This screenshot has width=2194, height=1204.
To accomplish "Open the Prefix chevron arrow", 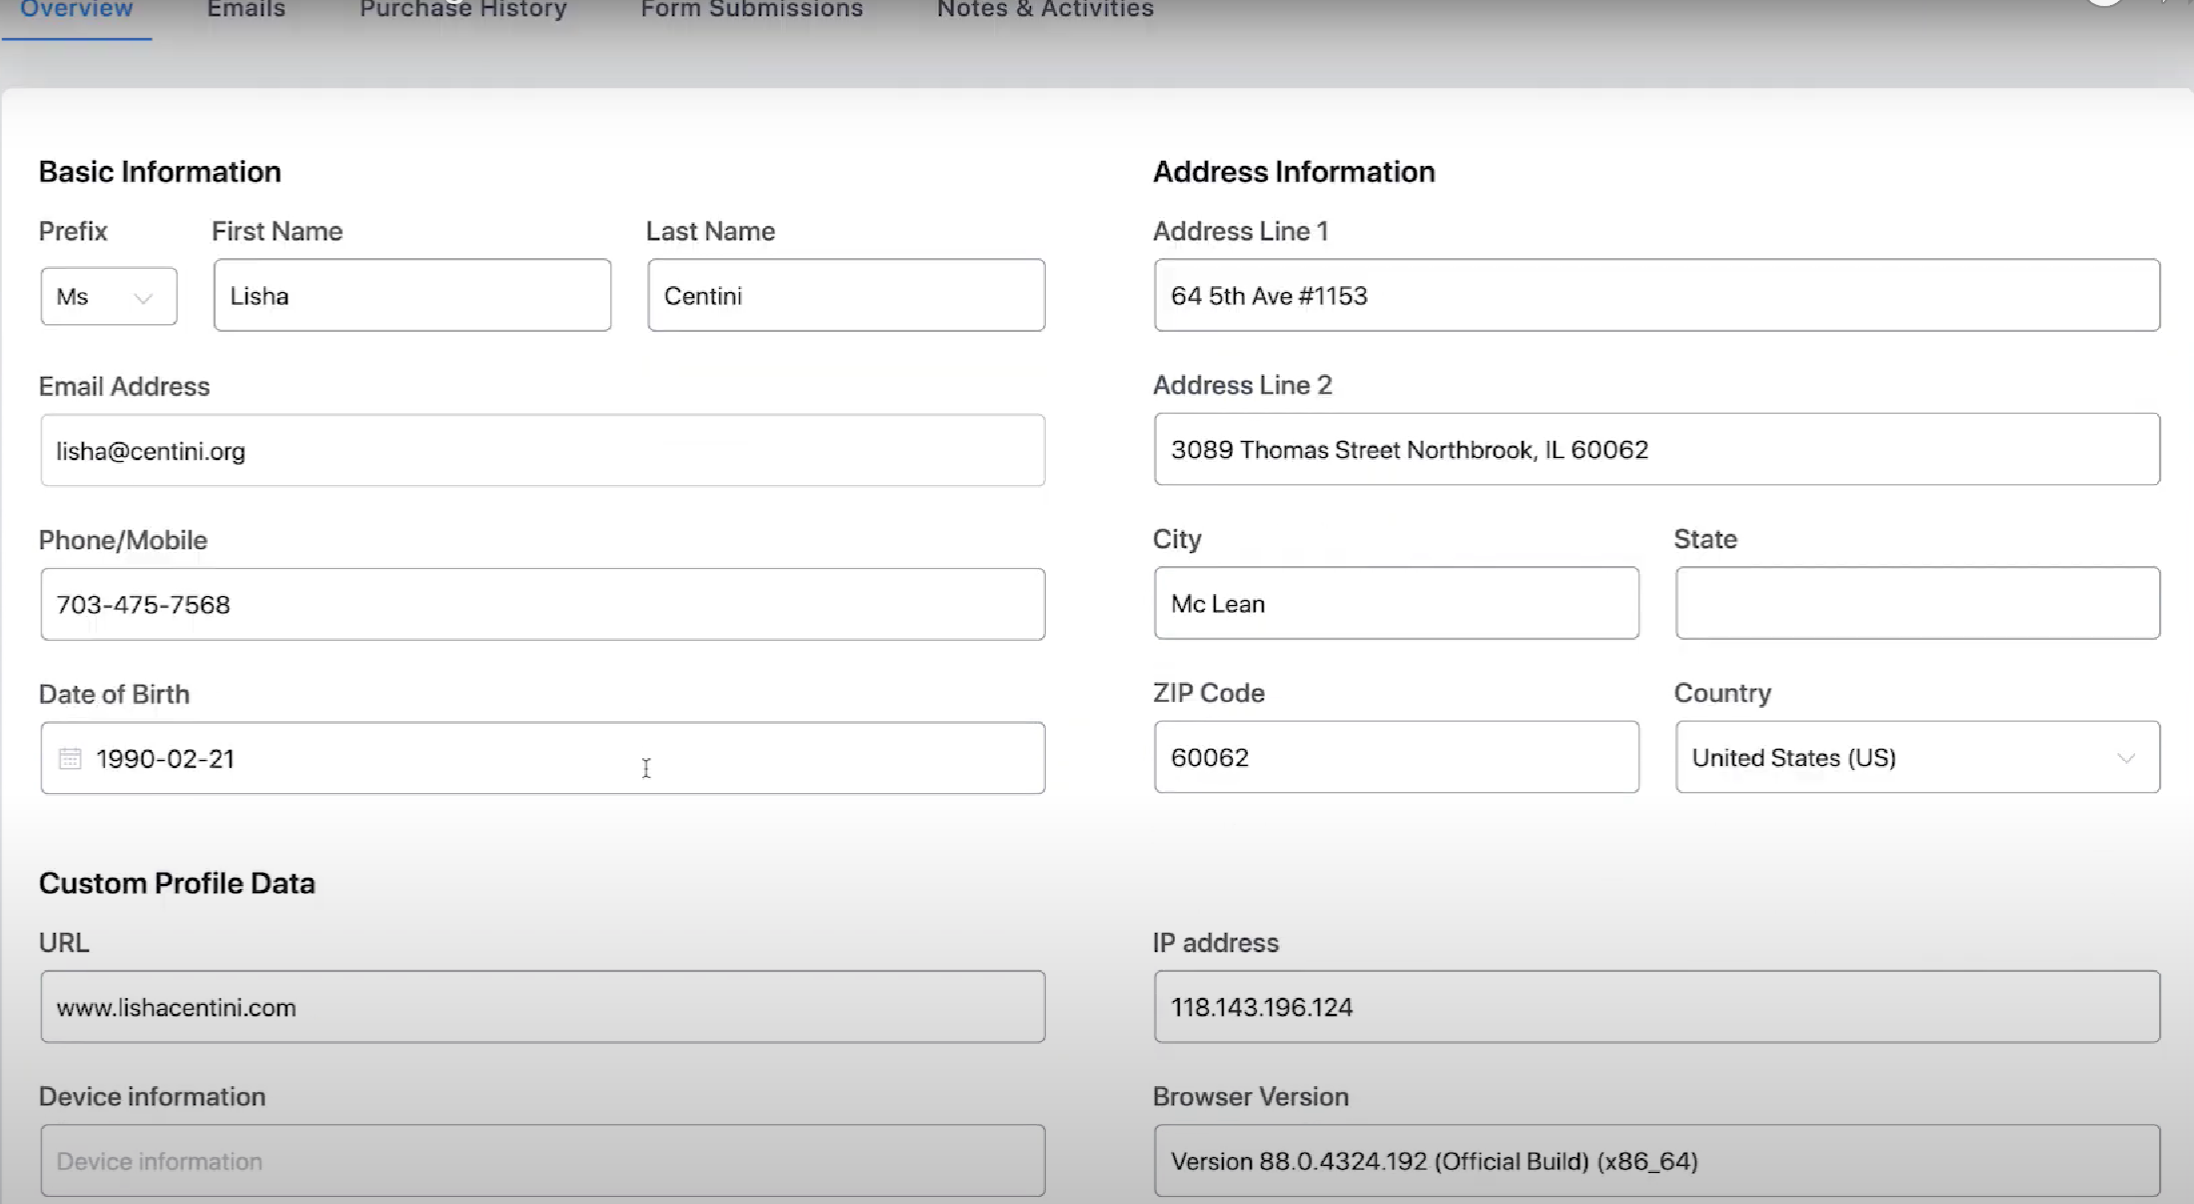I will pyautogui.click(x=142, y=296).
